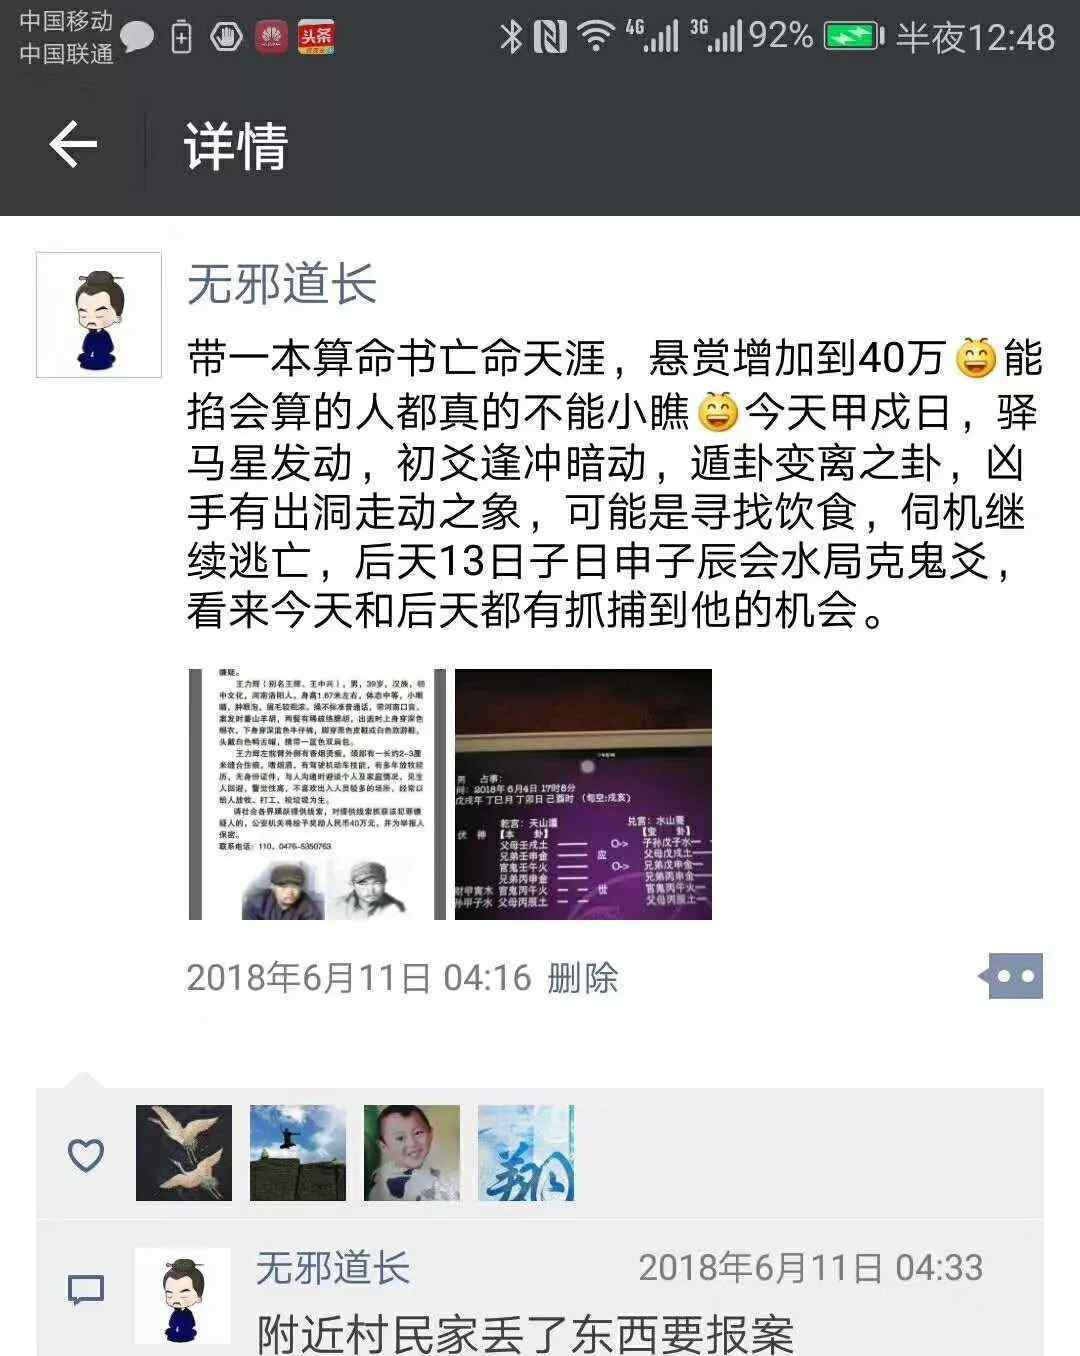Open the like/comment two-dot menu button
This screenshot has height=1356, width=1080.
[x=1011, y=976]
